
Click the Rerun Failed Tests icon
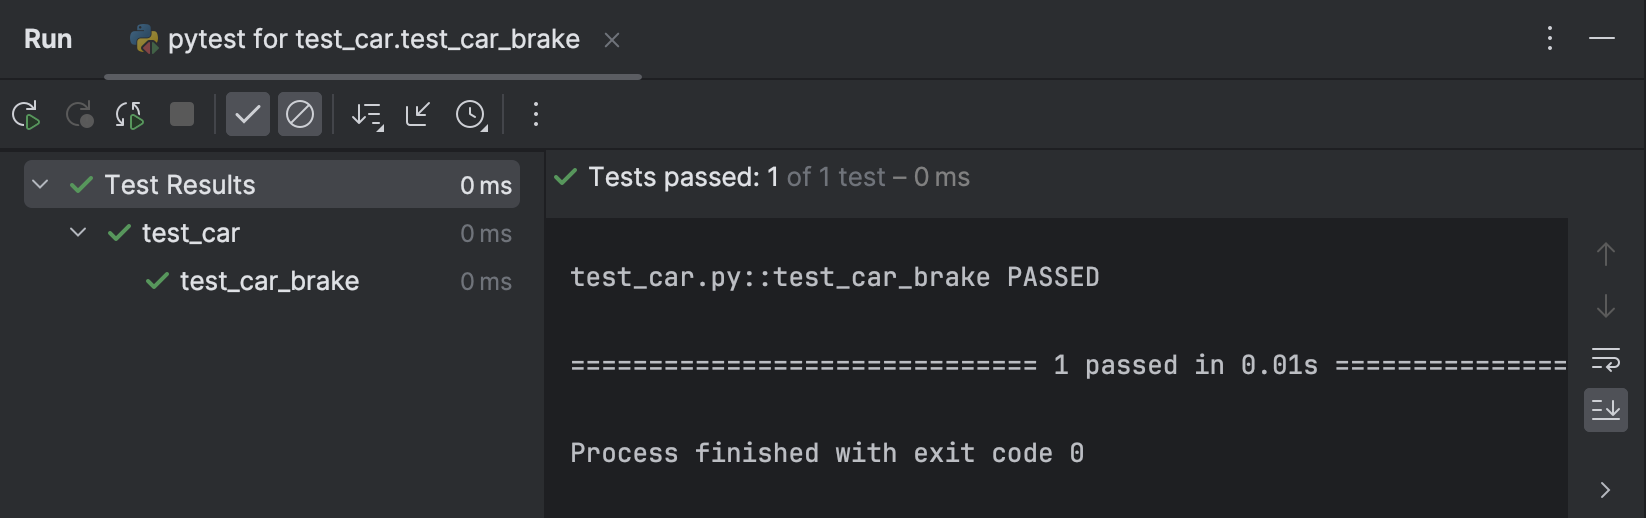[x=79, y=115]
